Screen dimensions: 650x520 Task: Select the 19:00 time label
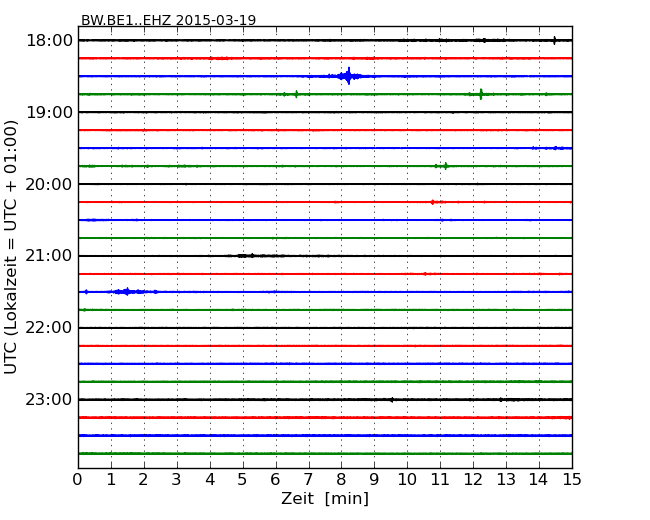(49, 112)
